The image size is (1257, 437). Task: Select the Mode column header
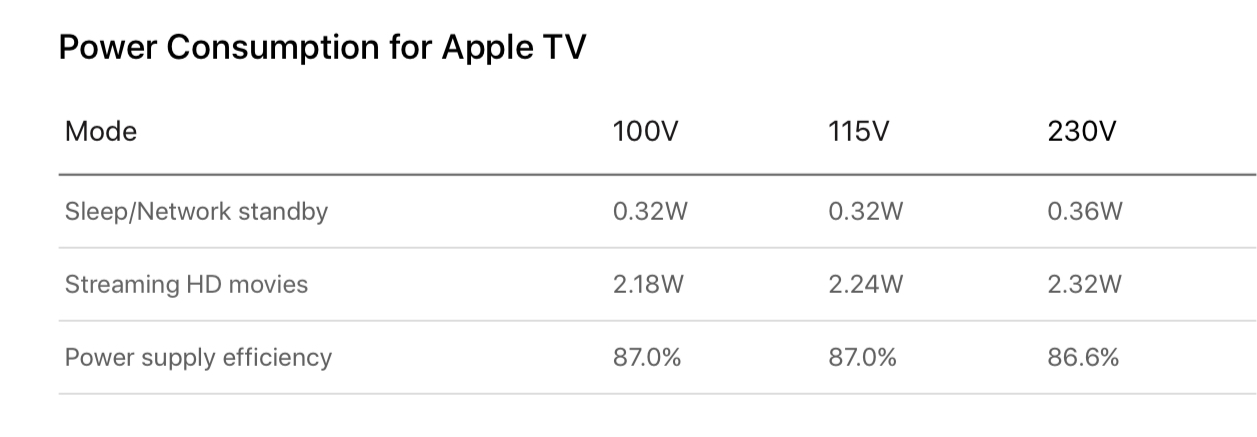click(101, 131)
